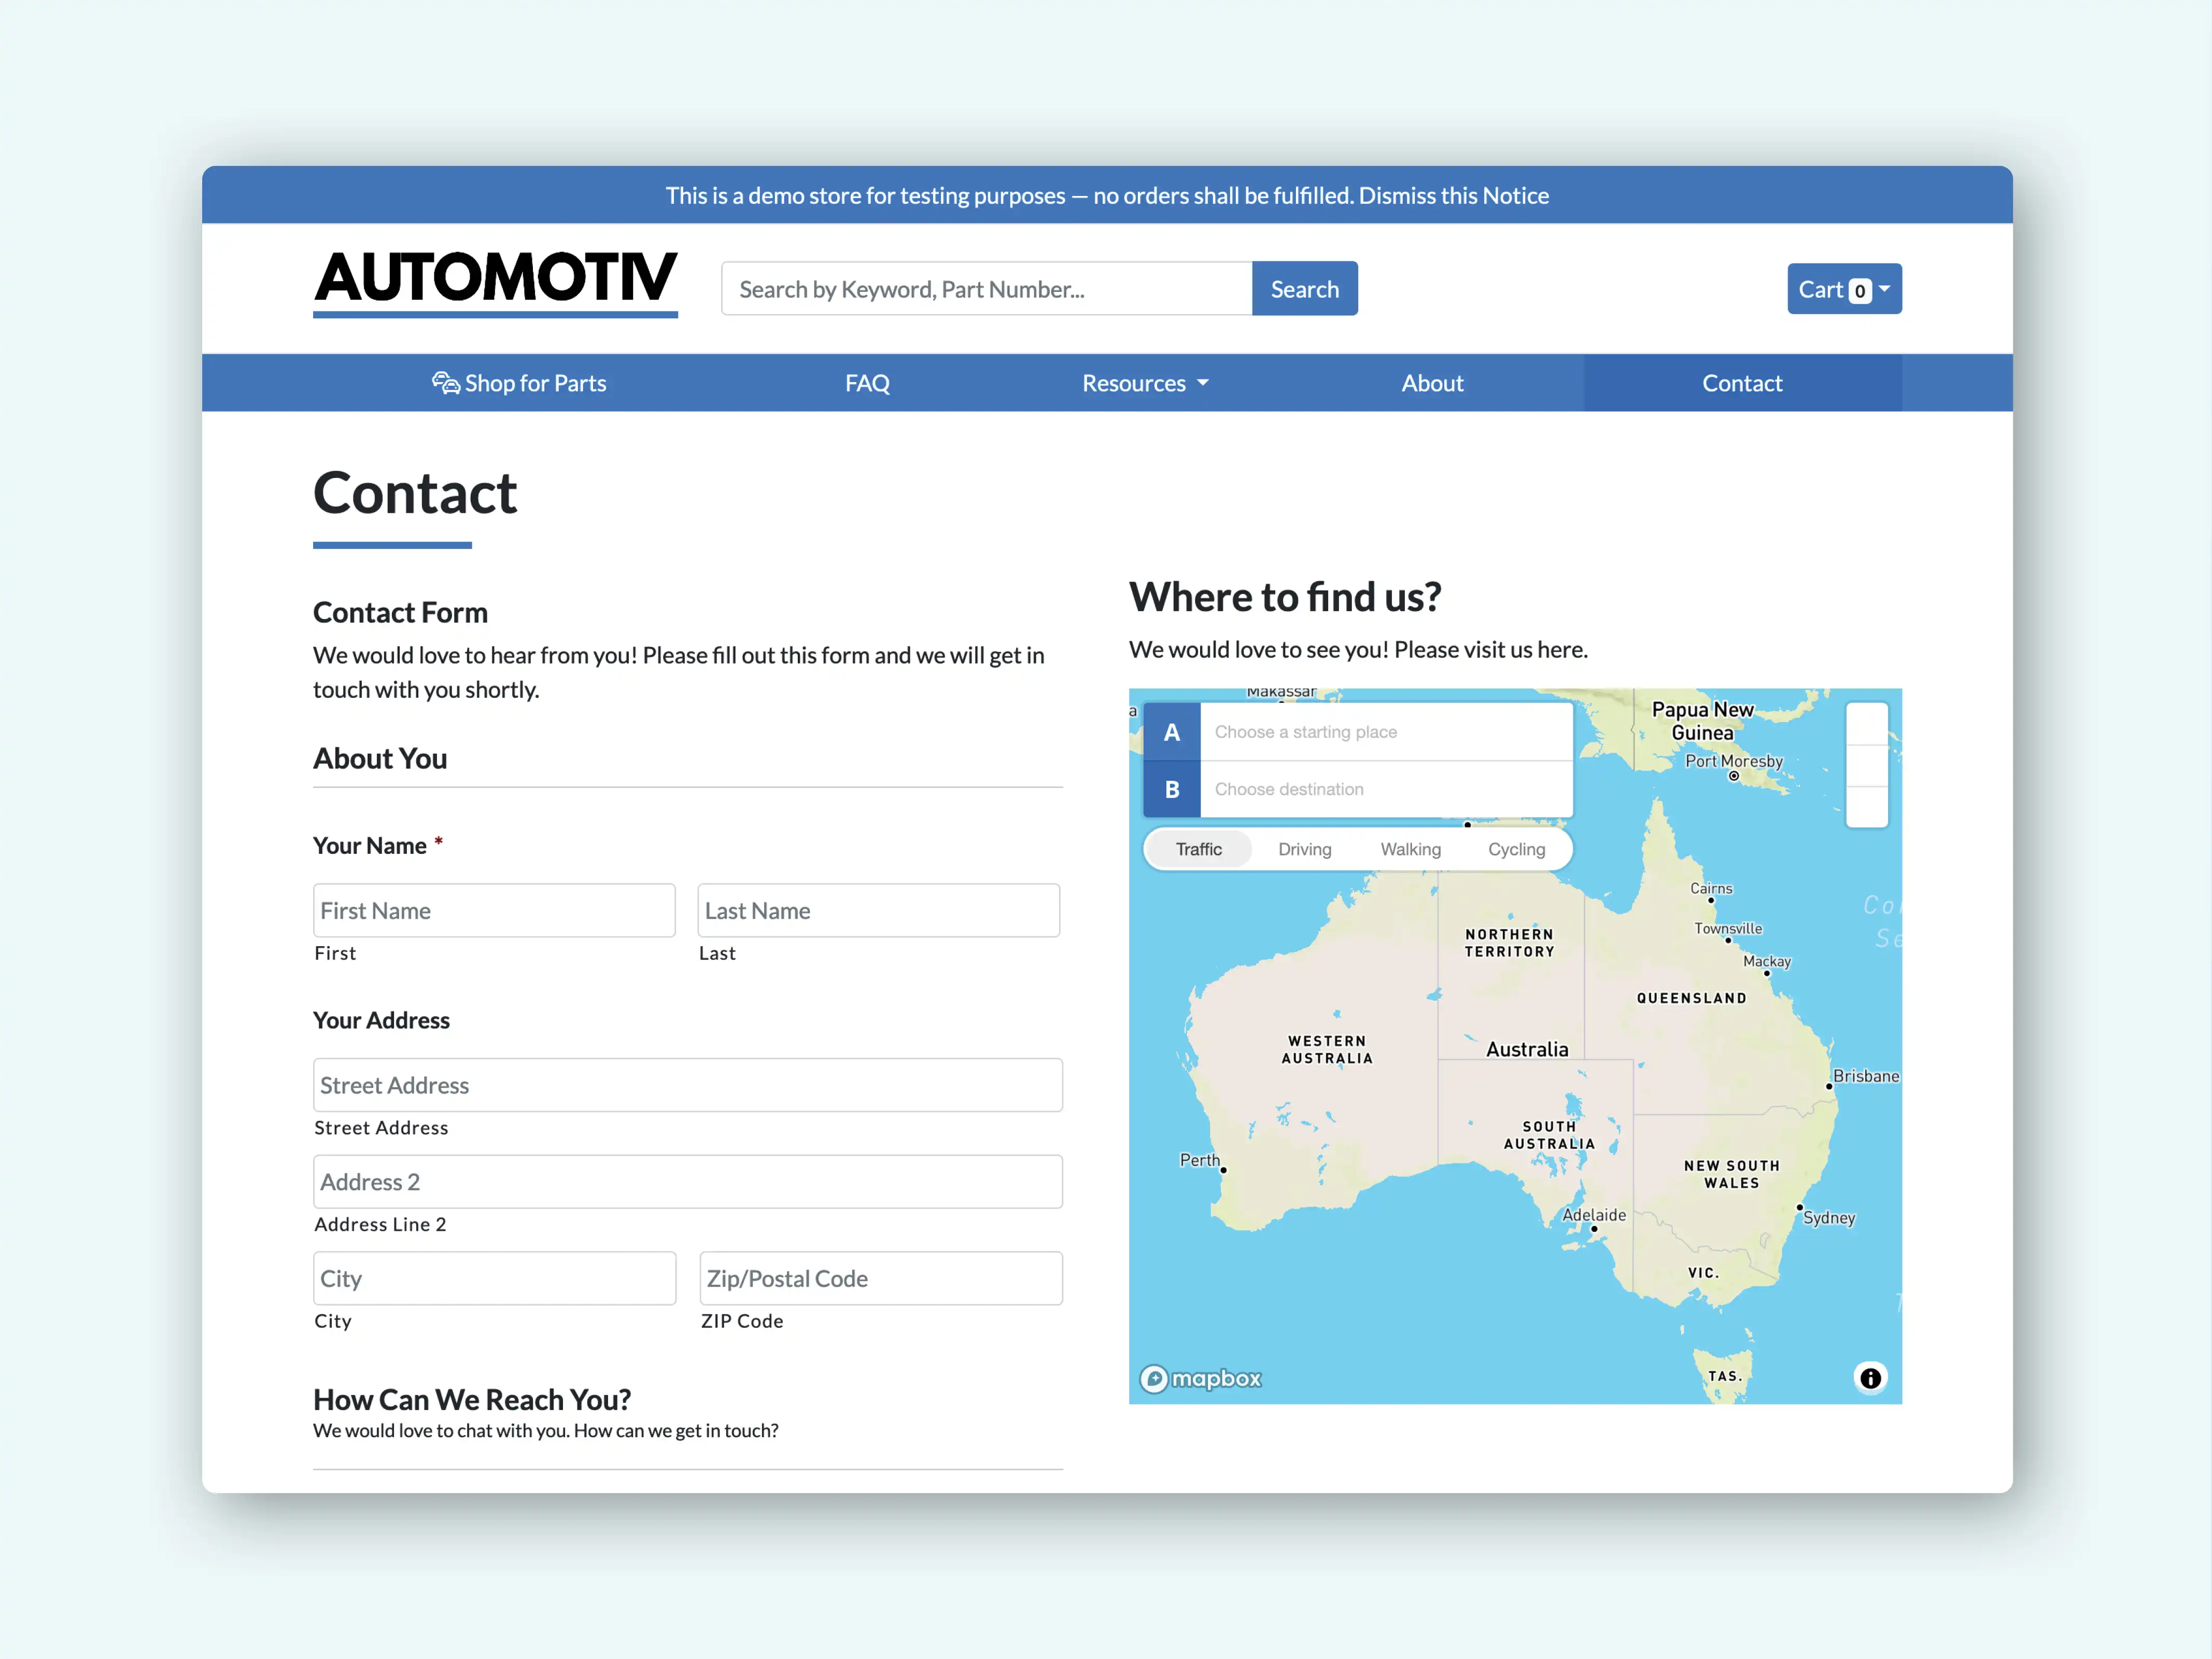The height and width of the screenshot is (1659, 2212).
Task: Click the Street Address field
Action: [687, 1085]
